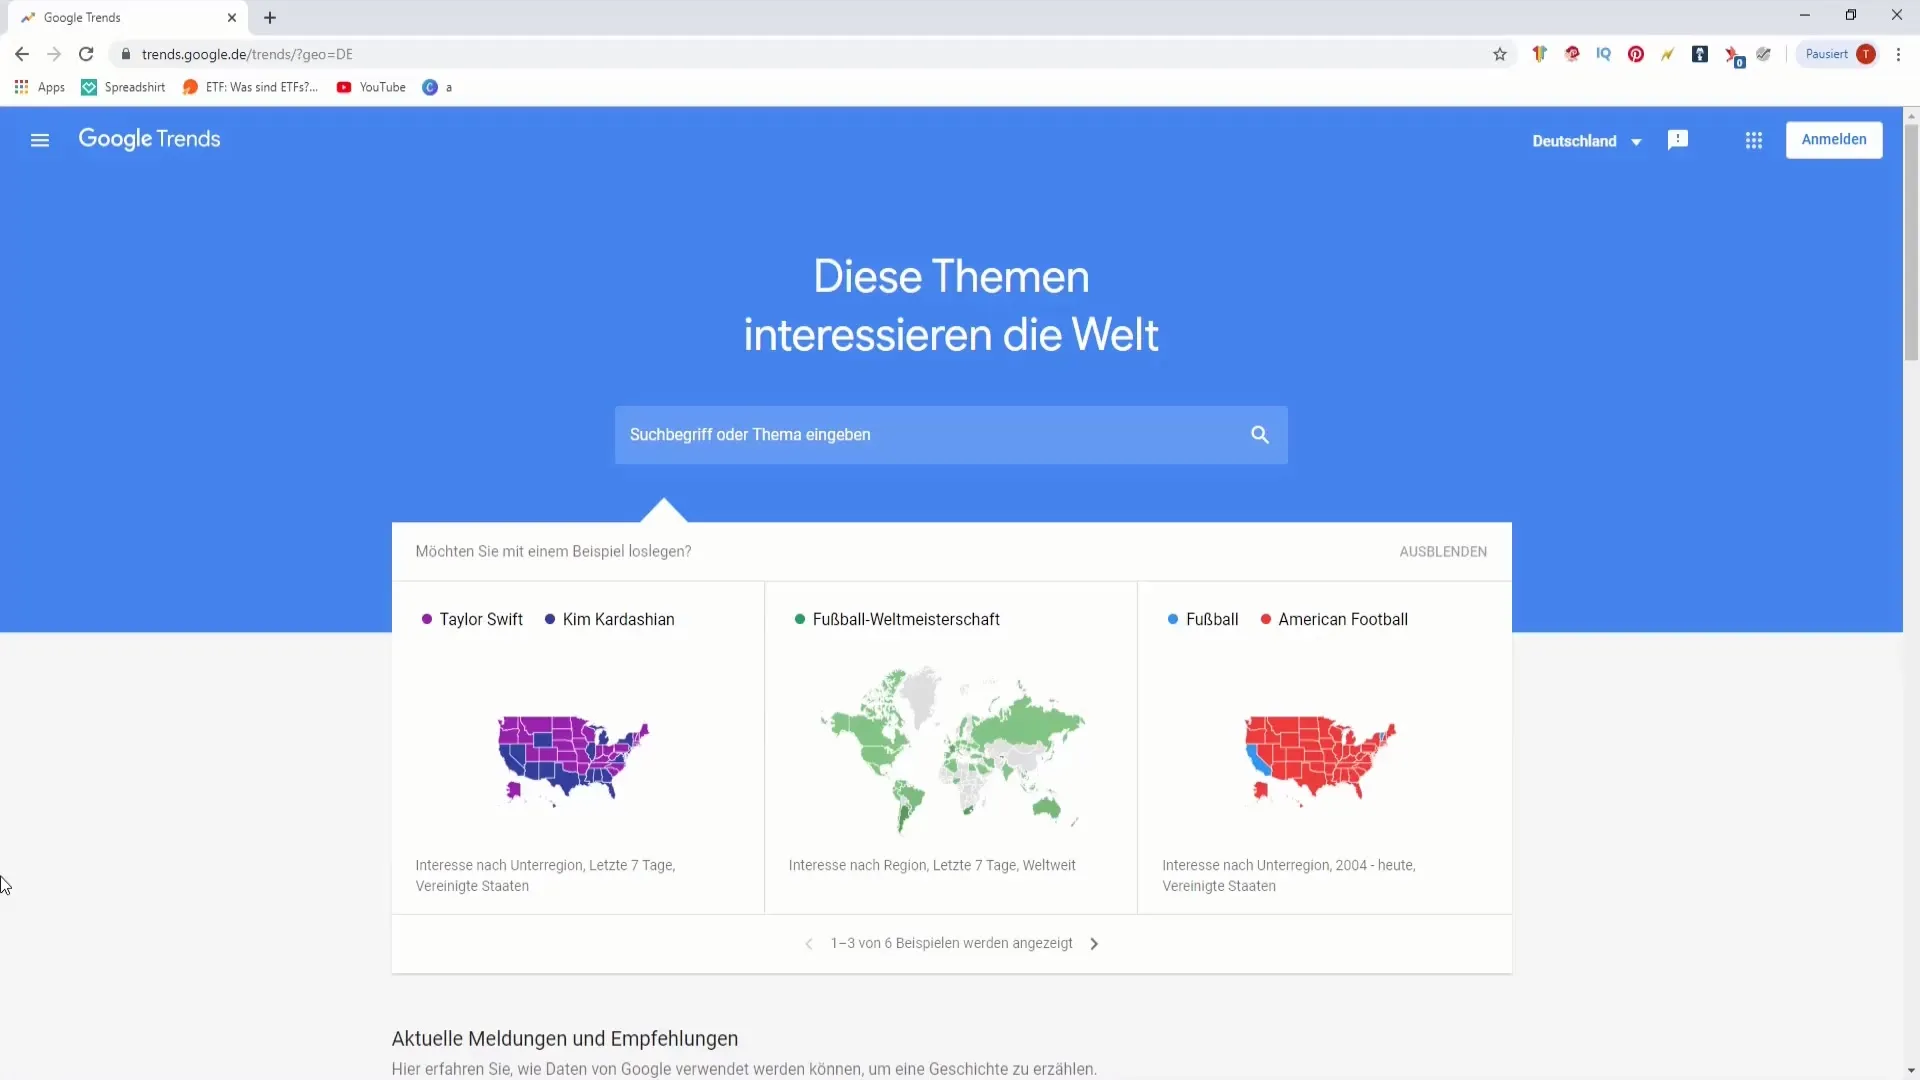Click 'Interesse nach Region, Letzte 7 Tage, Weltweit' caption

point(932,866)
